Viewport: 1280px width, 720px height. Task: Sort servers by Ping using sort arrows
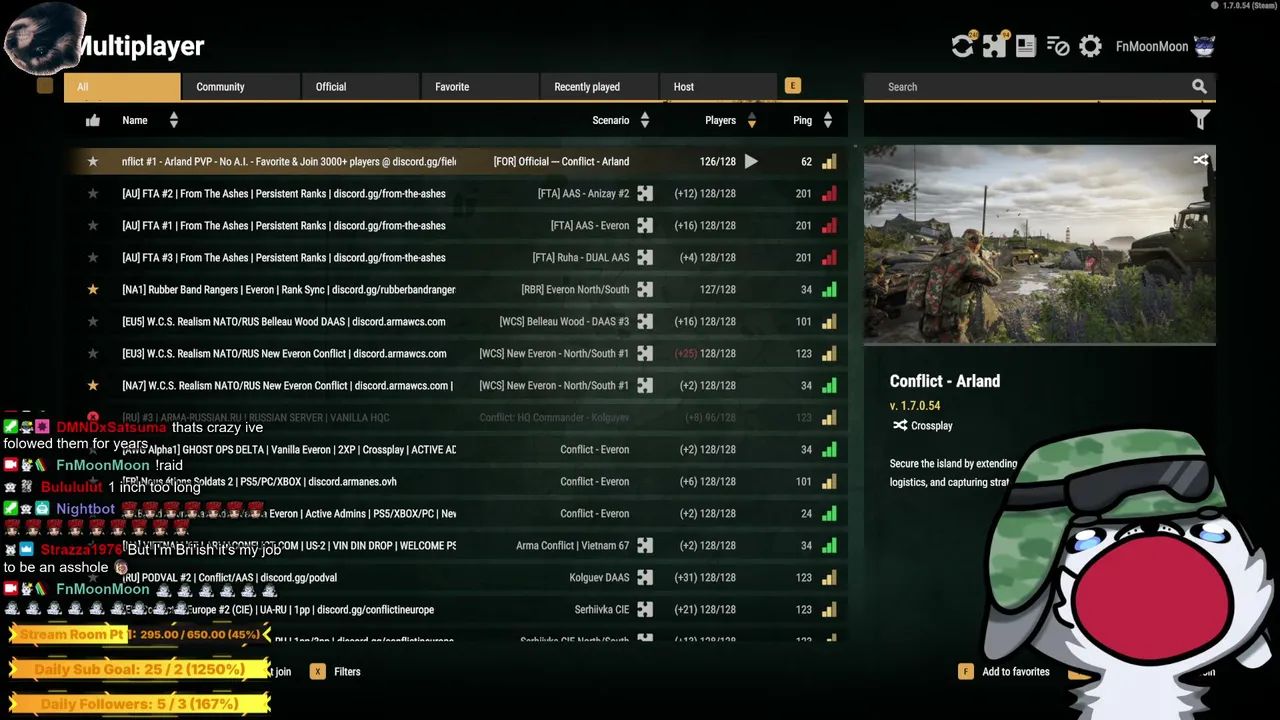pyautogui.click(x=827, y=120)
